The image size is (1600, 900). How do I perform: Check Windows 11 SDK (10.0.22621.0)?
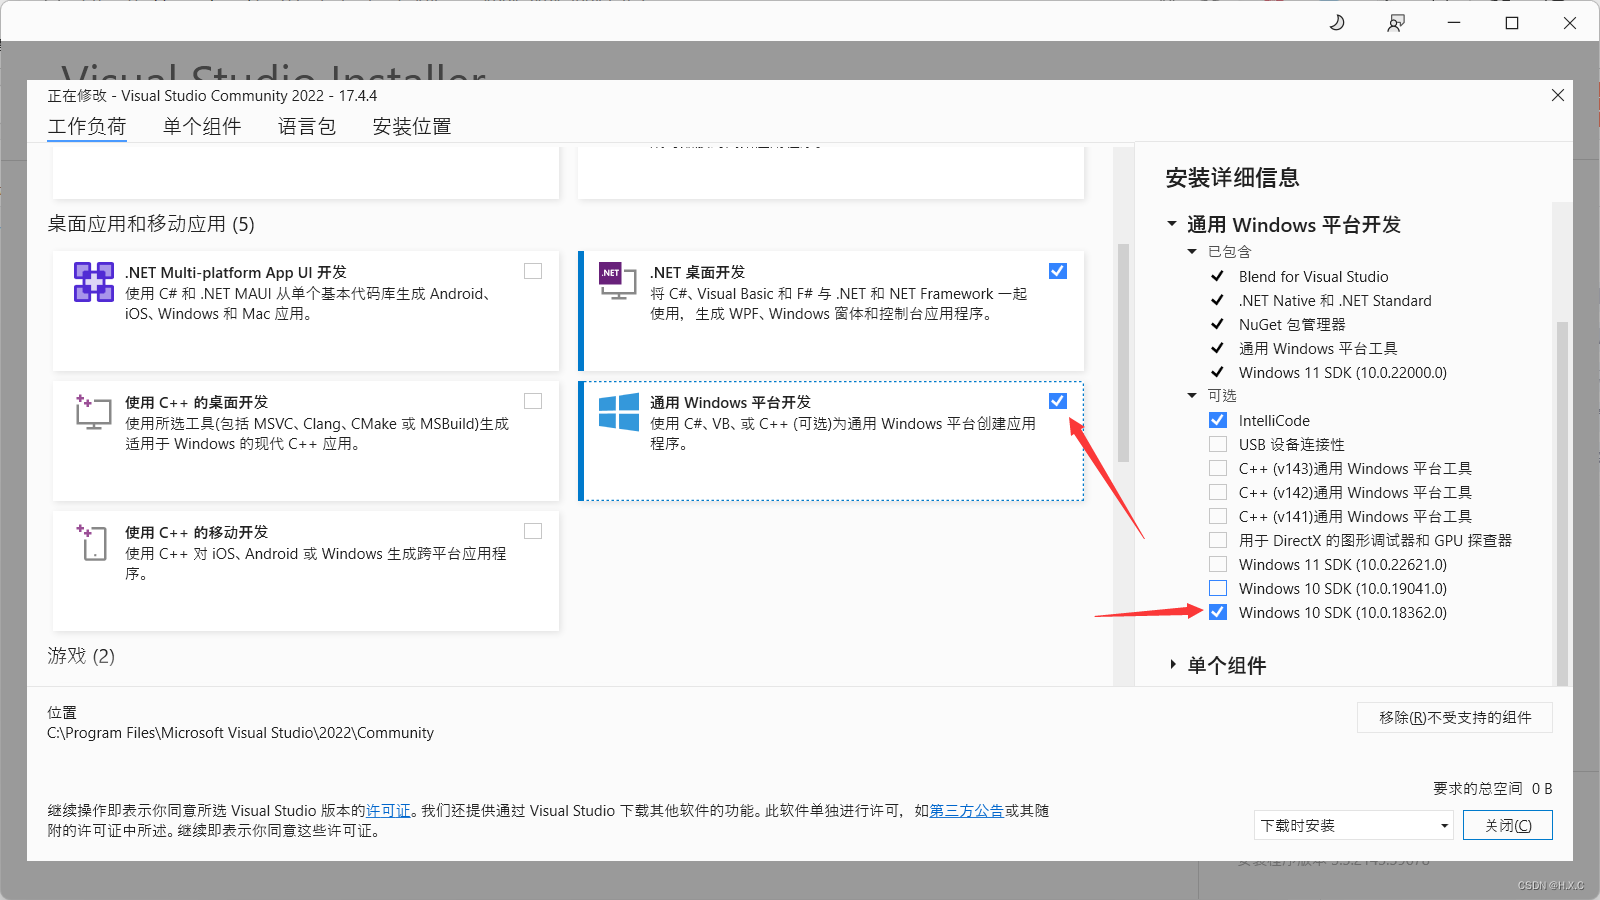[x=1218, y=564]
